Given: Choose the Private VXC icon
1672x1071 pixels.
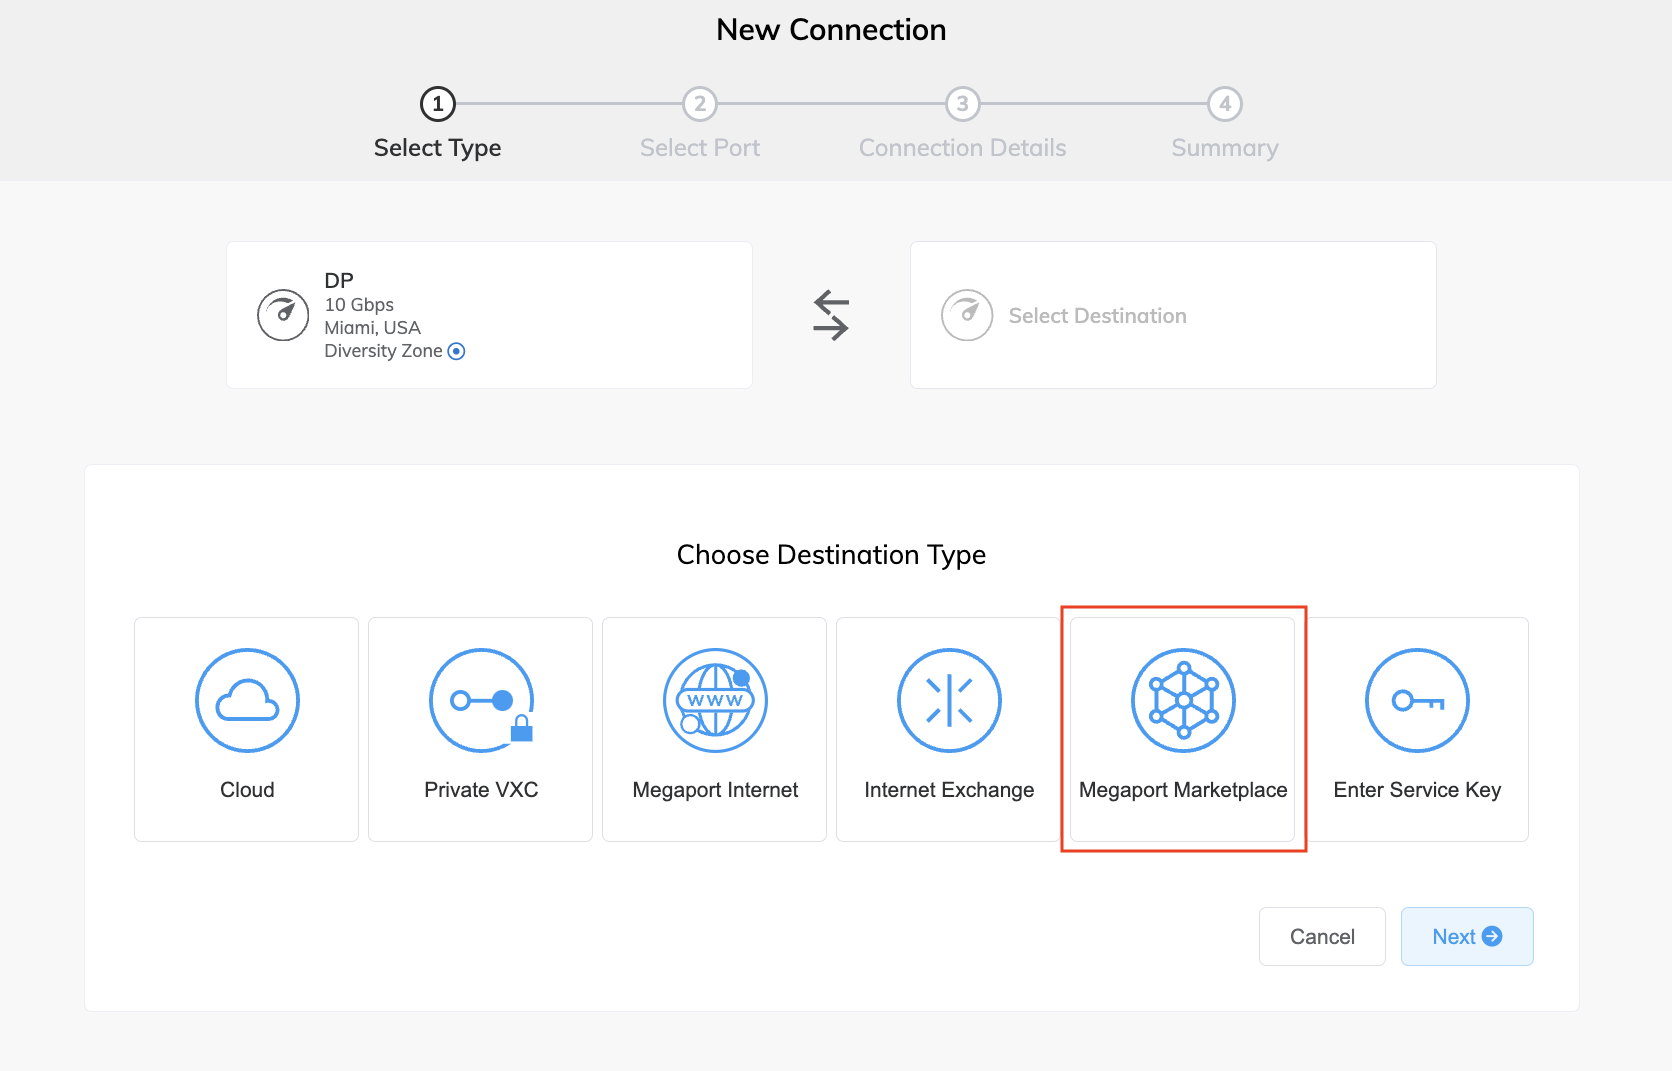Looking at the screenshot, I should (481, 700).
